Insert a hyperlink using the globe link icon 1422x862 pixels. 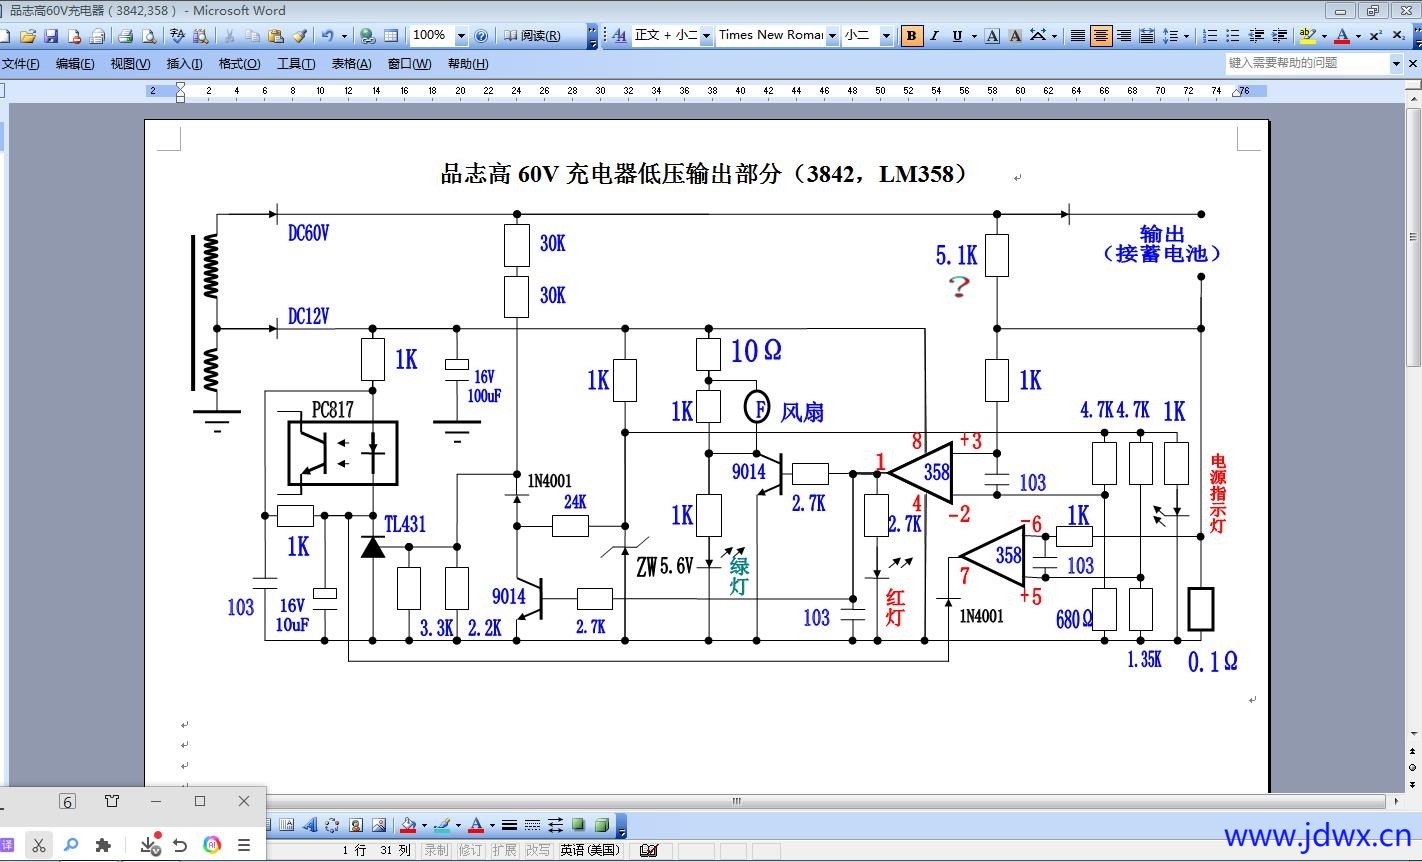coord(368,36)
